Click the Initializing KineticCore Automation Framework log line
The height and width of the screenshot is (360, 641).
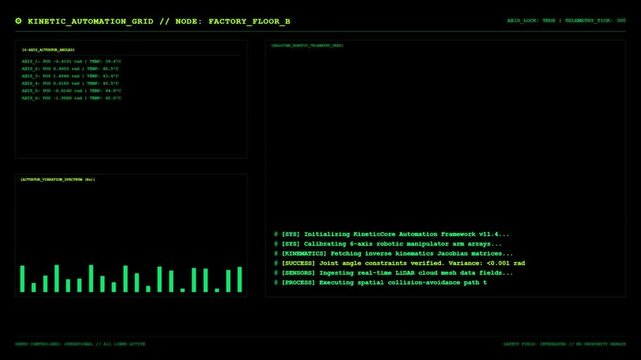pos(392,234)
